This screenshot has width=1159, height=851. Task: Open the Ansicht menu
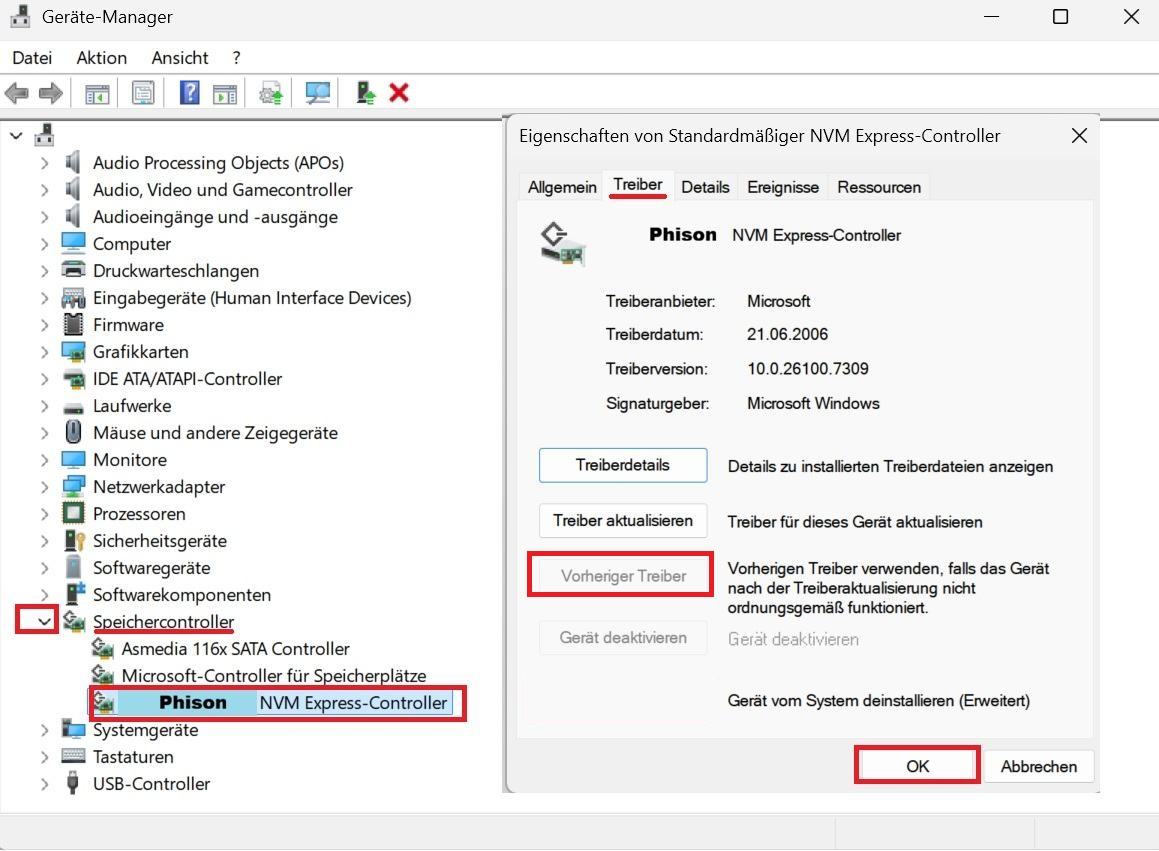(x=180, y=58)
